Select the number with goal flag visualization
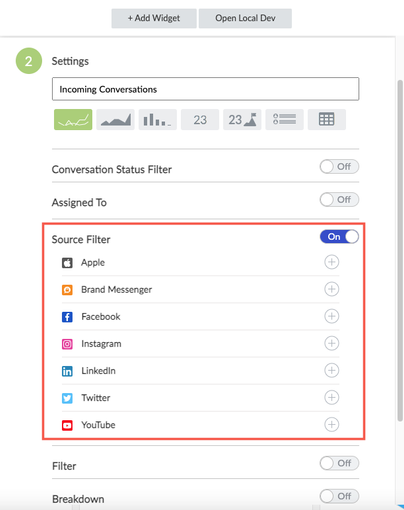 [x=242, y=119]
